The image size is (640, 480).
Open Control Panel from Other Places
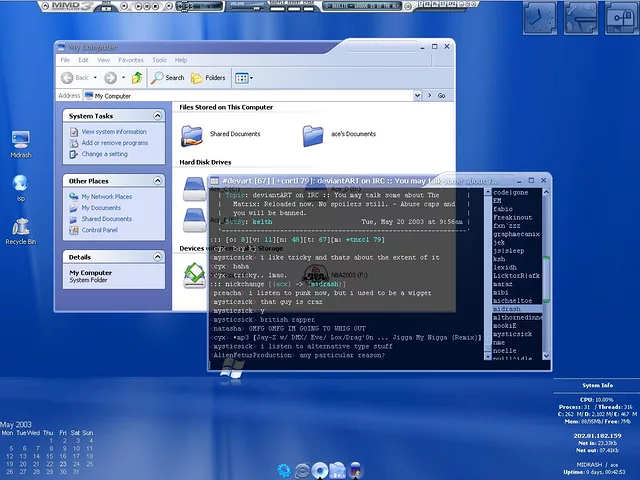pyautogui.click(x=100, y=230)
